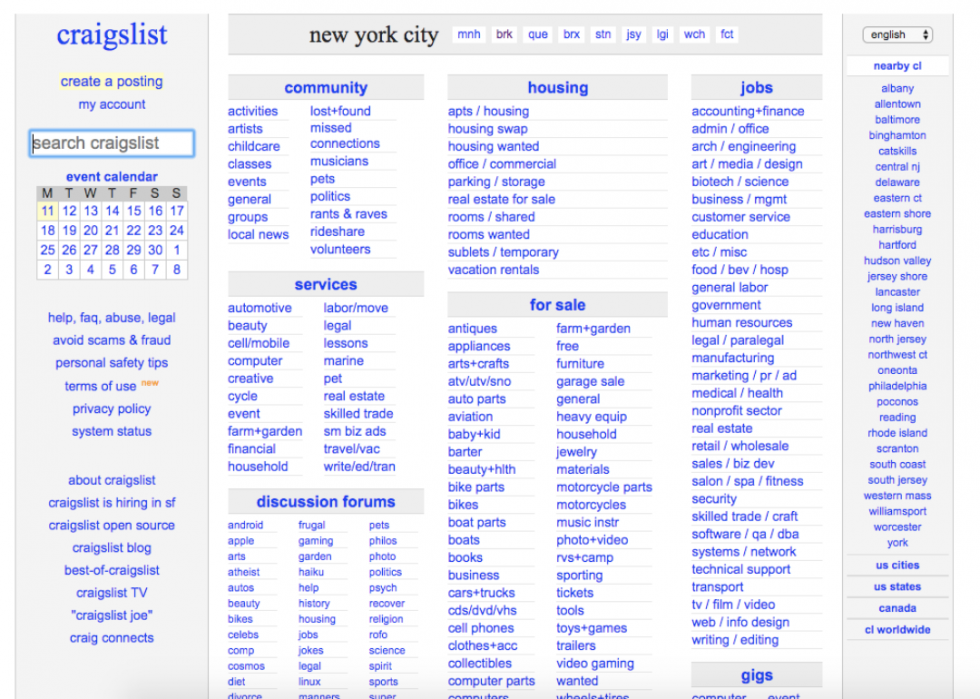The width and height of the screenshot is (980, 699).
Task: Open the craigslist logo home link
Action: point(112,34)
